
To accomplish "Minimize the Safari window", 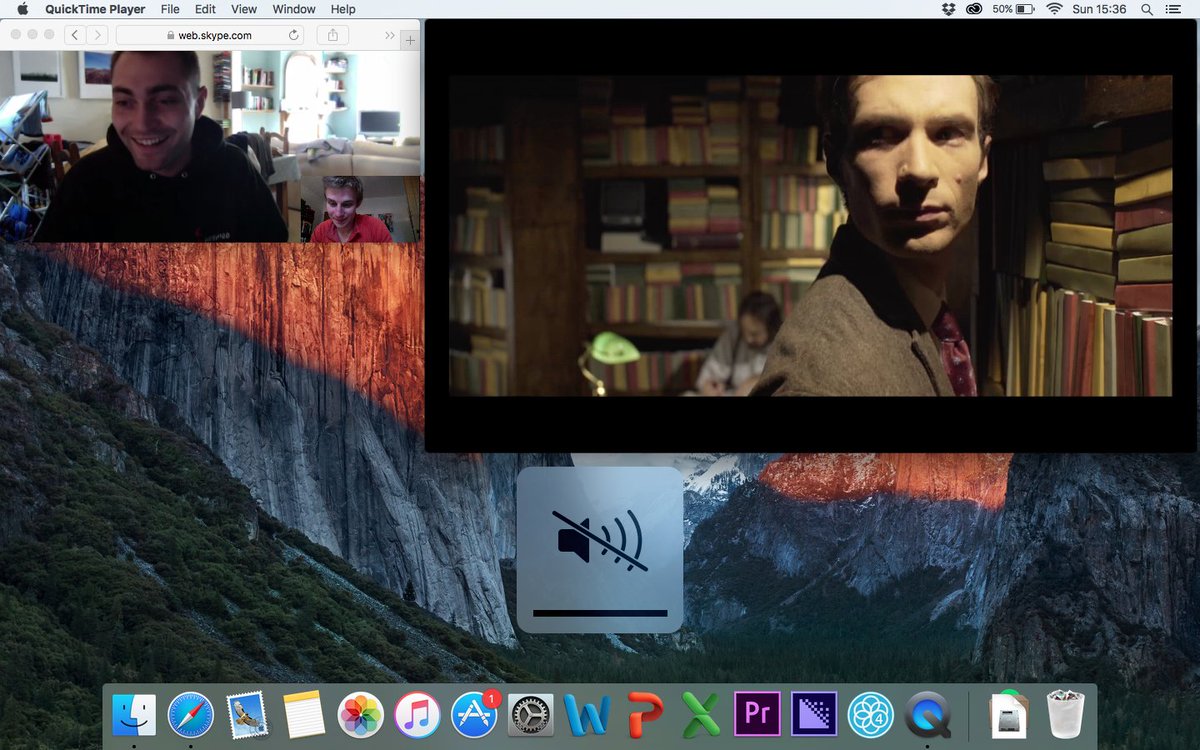I will (33, 34).
